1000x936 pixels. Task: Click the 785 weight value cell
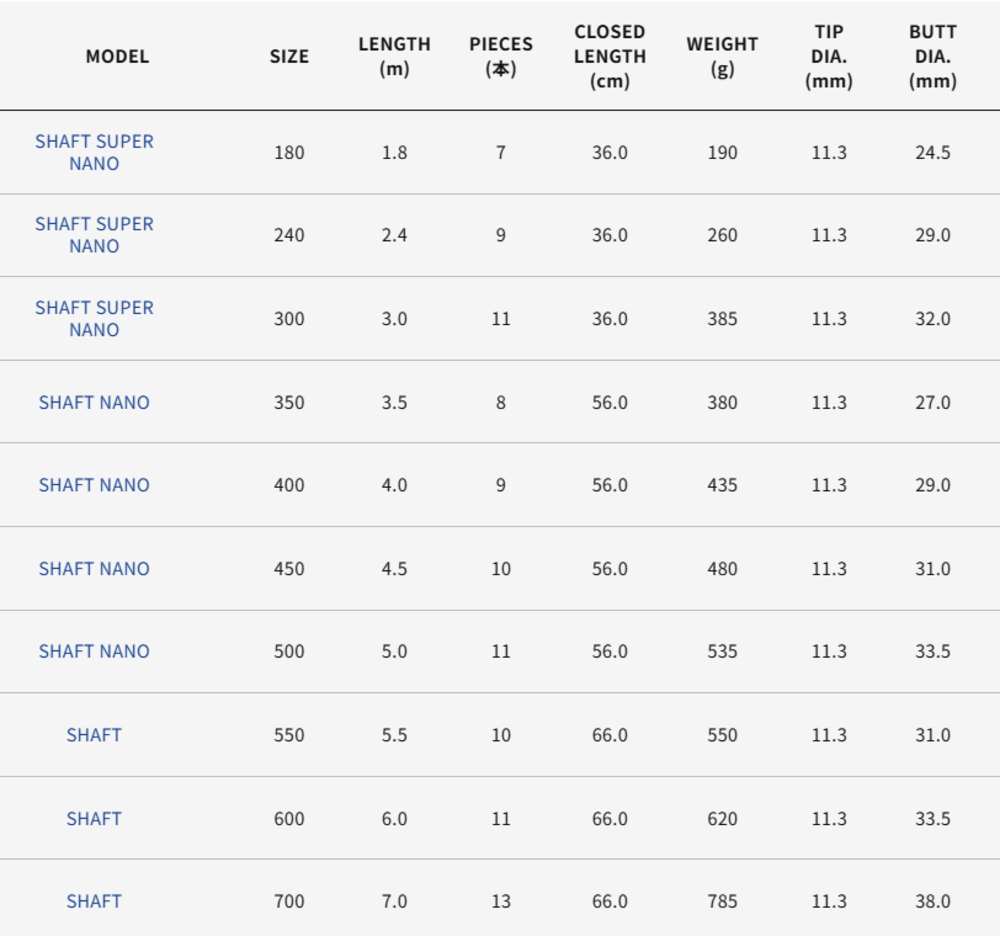point(722,901)
